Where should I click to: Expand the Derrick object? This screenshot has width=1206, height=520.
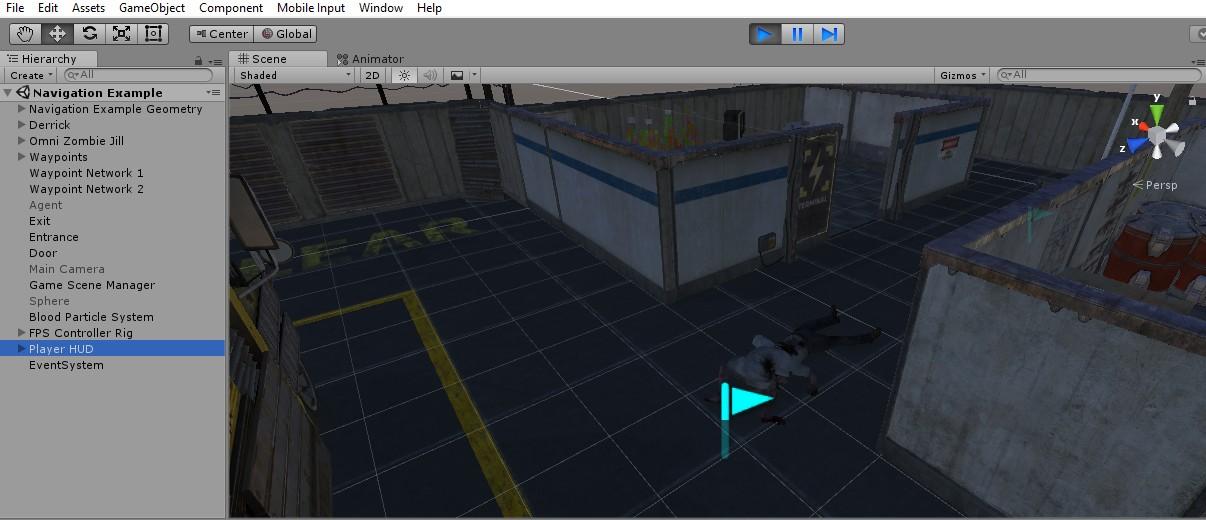coord(22,125)
